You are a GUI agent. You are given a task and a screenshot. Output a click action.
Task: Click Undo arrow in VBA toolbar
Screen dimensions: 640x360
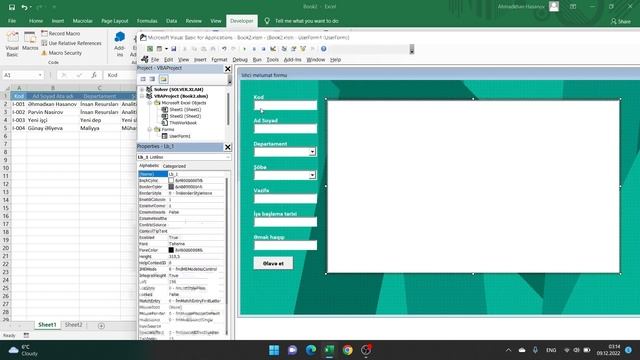click(224, 49)
